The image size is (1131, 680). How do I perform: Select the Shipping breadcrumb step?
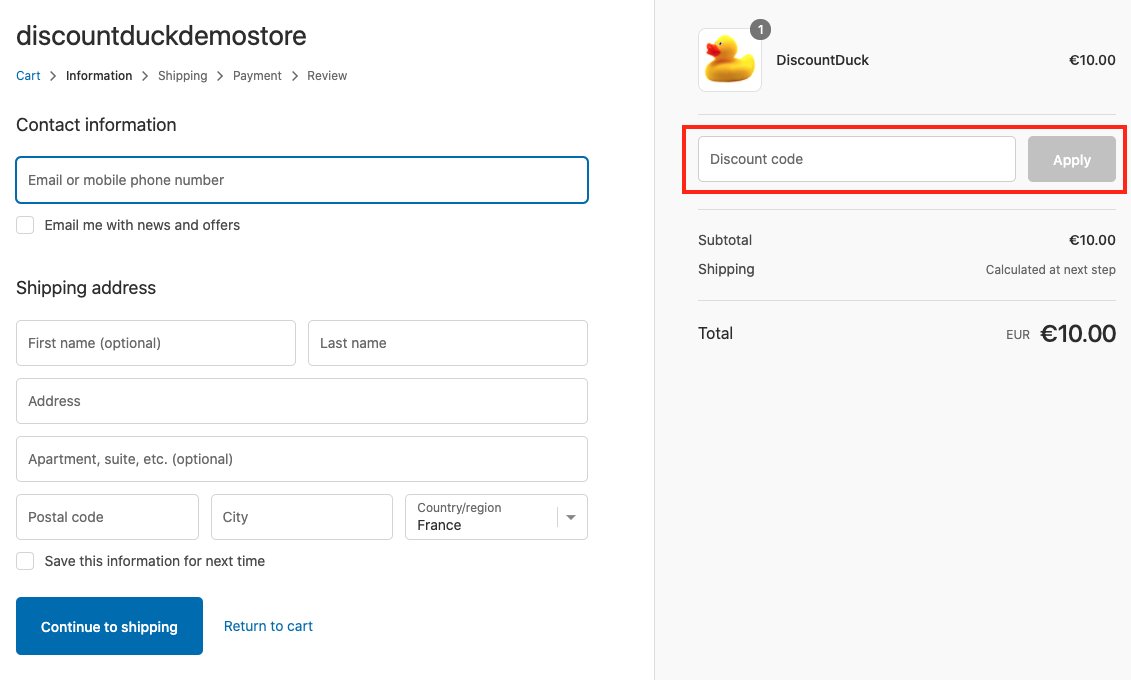[x=183, y=76]
